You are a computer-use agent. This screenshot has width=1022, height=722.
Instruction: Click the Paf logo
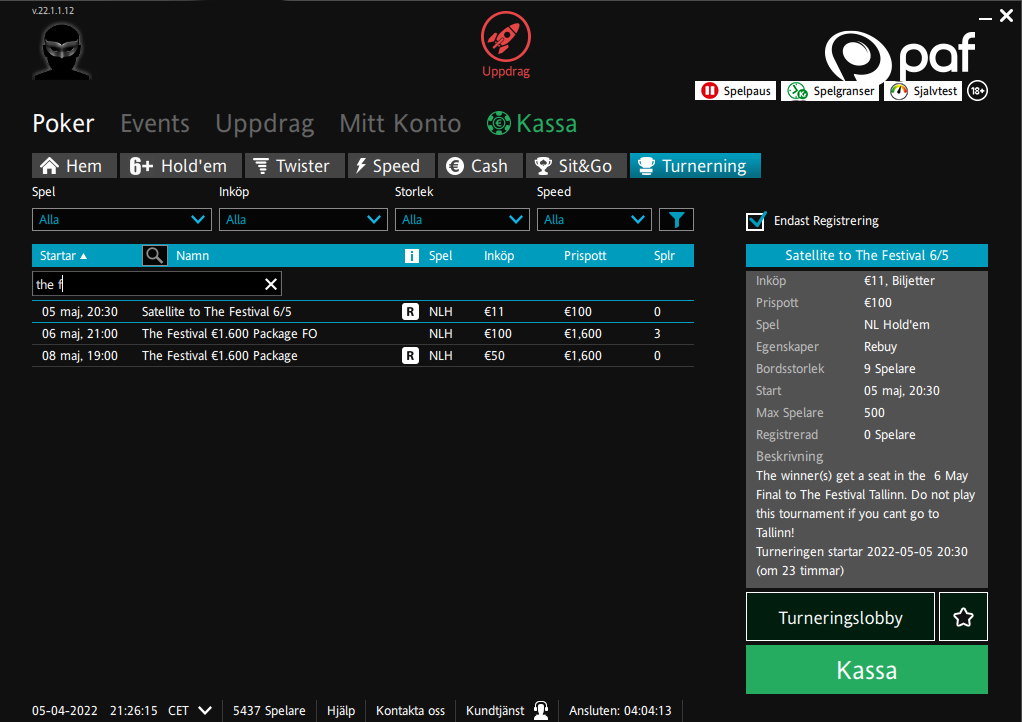[x=900, y=55]
